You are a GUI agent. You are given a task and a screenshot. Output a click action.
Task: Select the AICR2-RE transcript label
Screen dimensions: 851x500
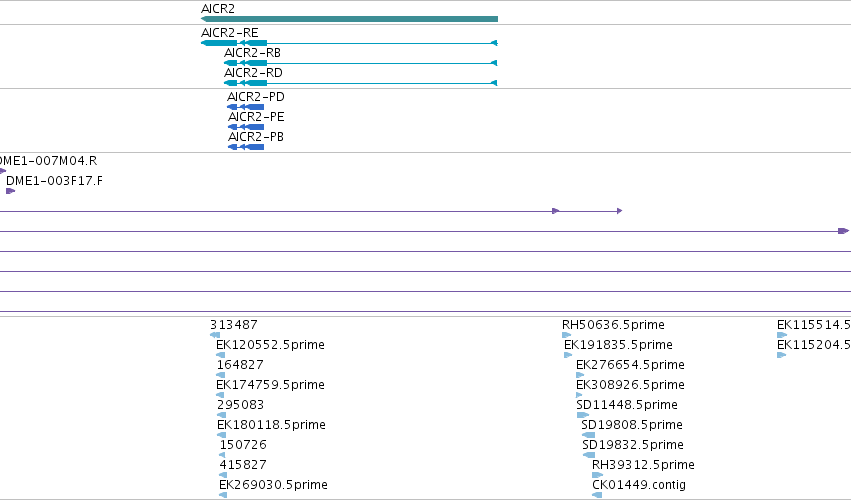230,33
